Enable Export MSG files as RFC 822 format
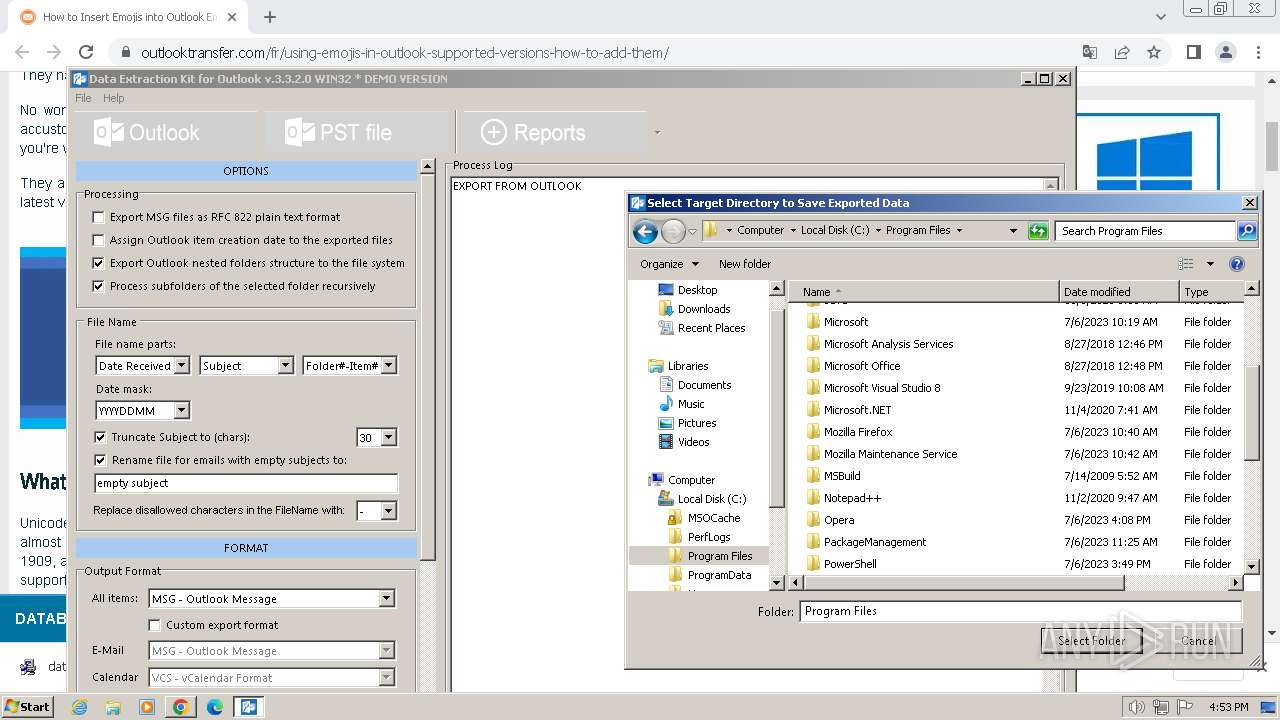The width and height of the screenshot is (1280, 720). (x=98, y=217)
